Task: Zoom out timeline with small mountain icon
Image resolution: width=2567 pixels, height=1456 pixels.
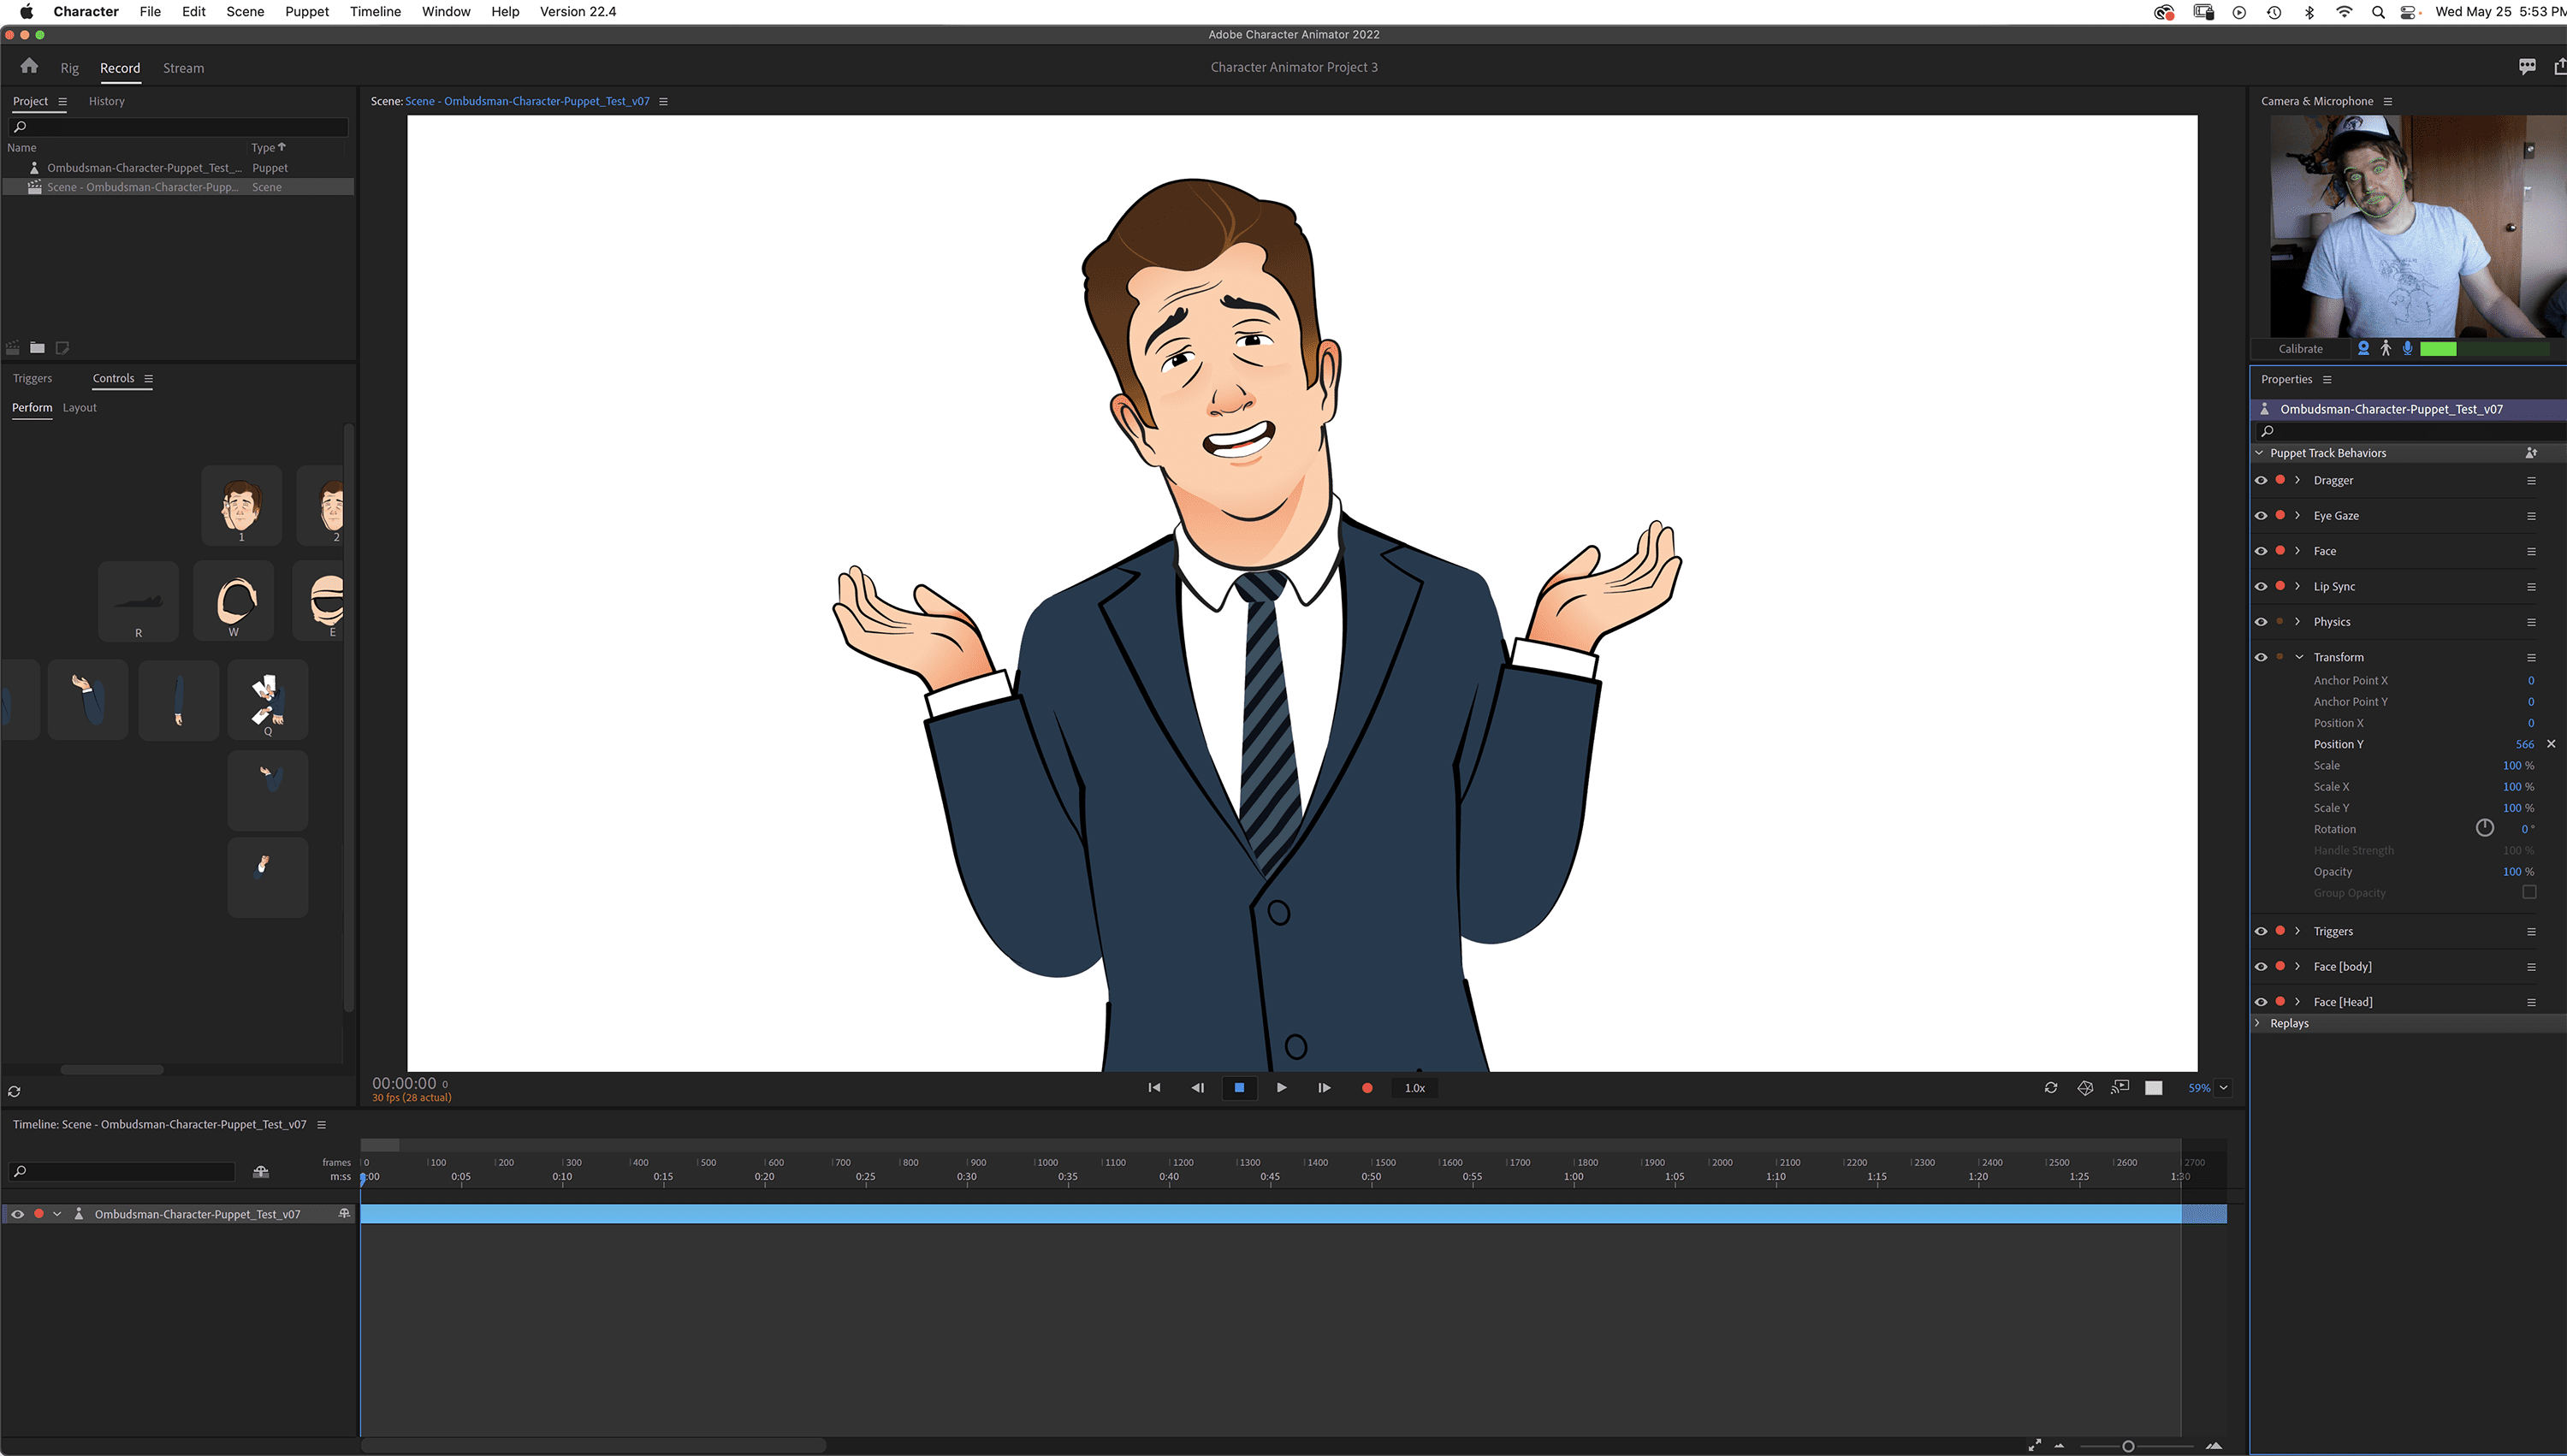Action: [2059, 1445]
